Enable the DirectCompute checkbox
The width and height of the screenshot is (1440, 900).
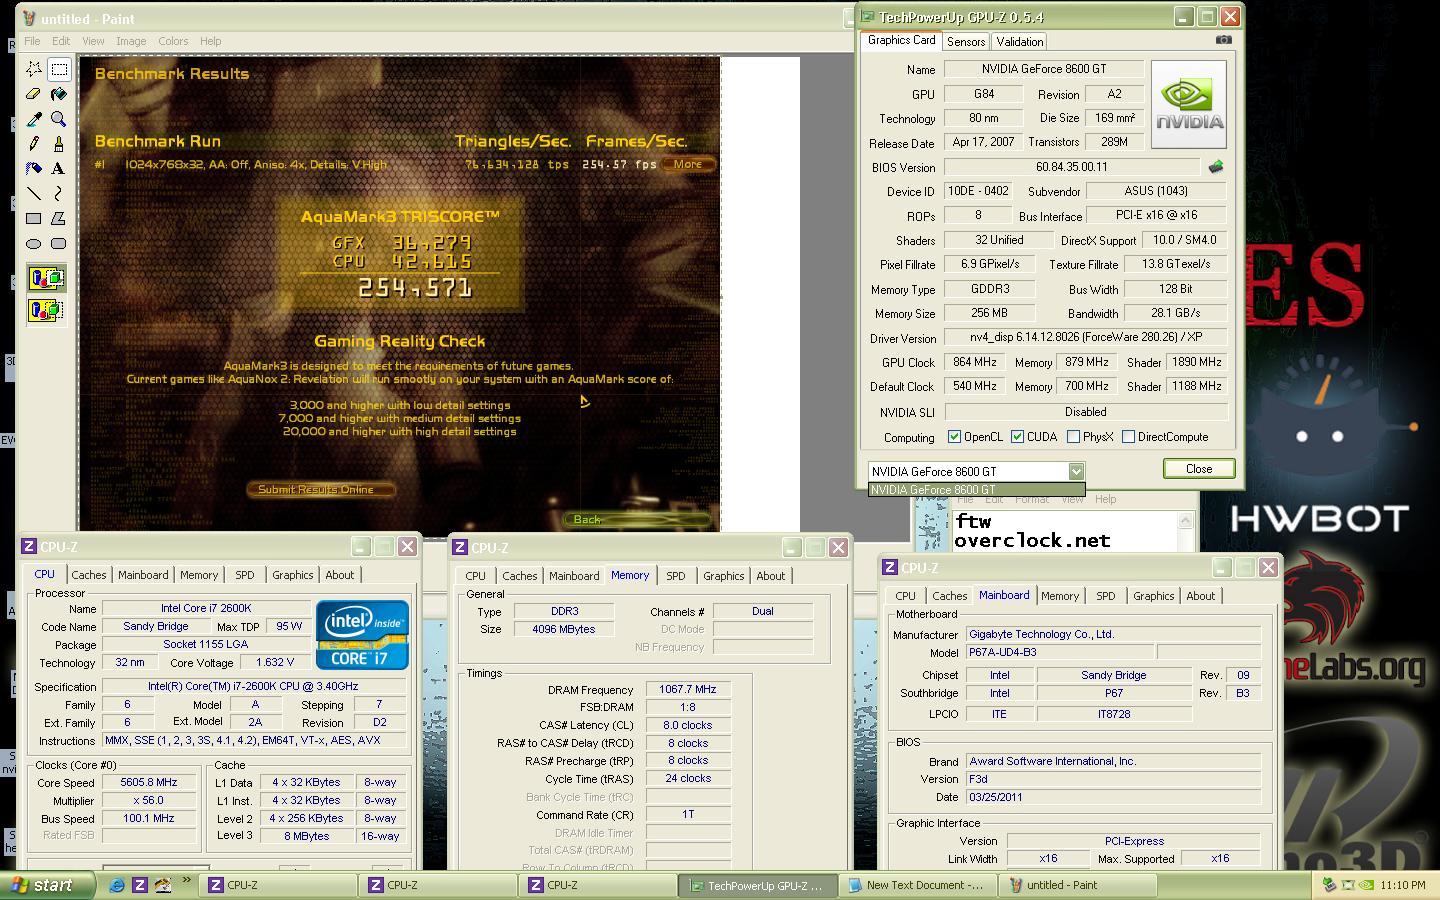pos(1128,437)
